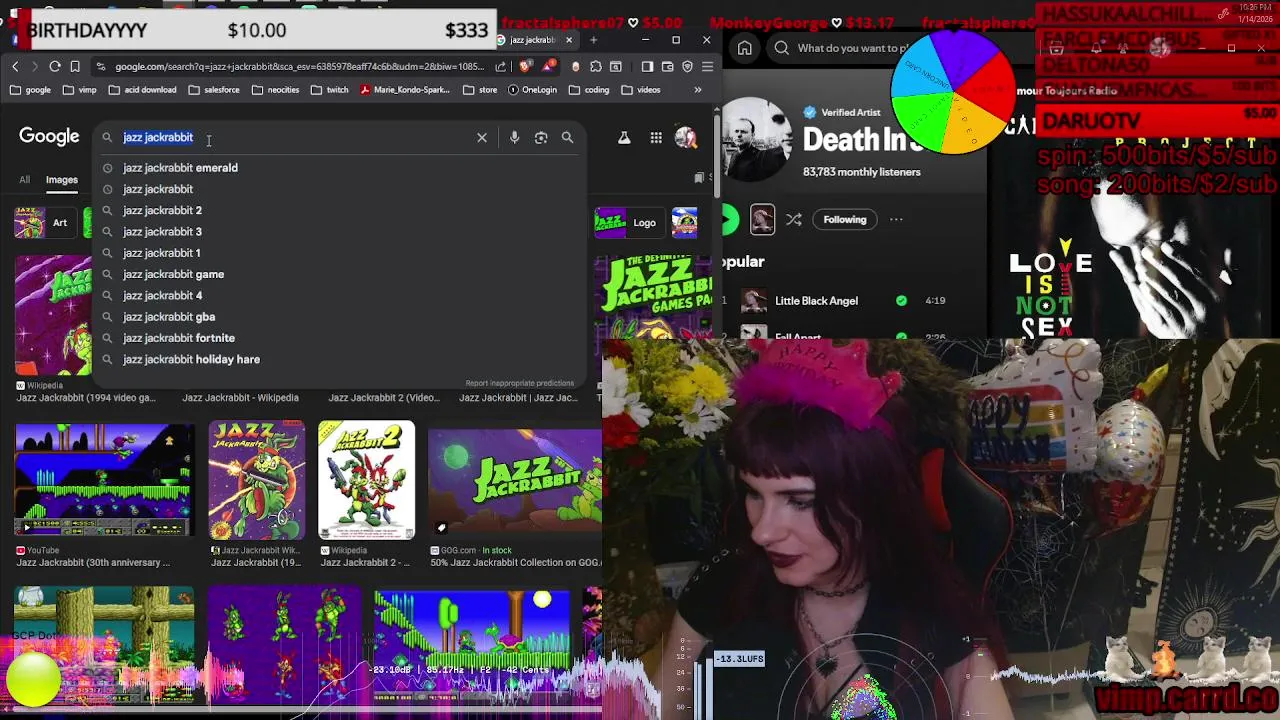Open YouTube Jazz Jackrabbit 30th anniversary thumbnail
The width and height of the screenshot is (1280, 720).
pyautogui.click(x=105, y=480)
